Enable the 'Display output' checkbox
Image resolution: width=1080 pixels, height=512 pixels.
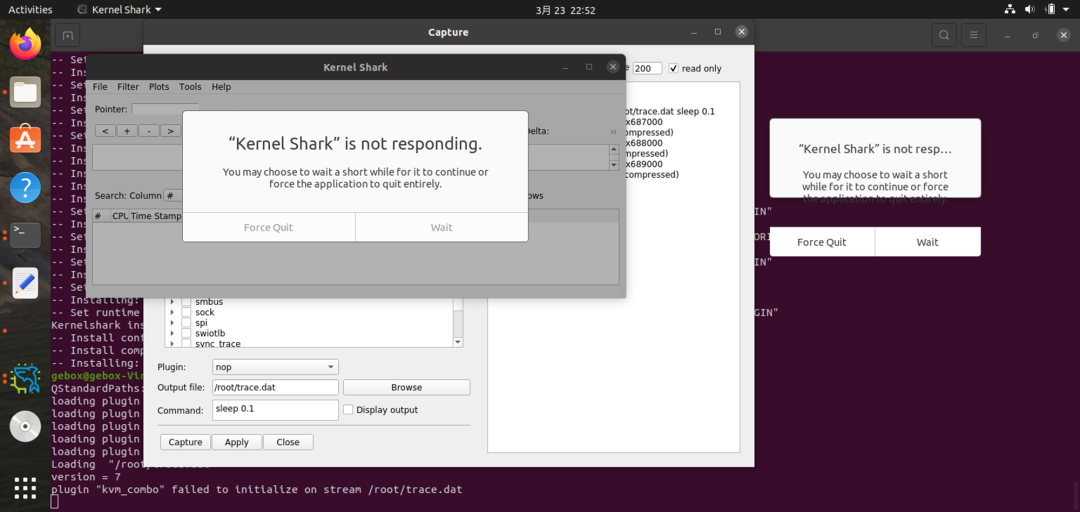[x=348, y=409]
